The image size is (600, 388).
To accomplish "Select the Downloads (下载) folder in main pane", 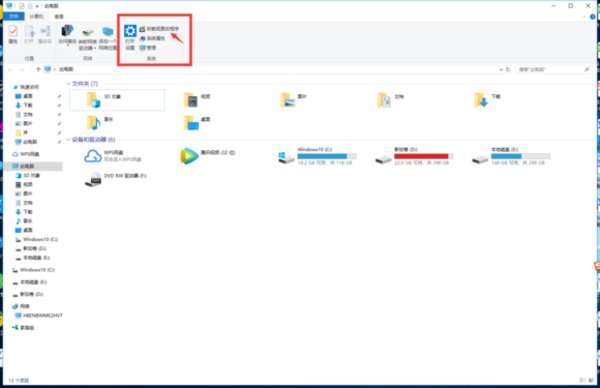I will (487, 100).
